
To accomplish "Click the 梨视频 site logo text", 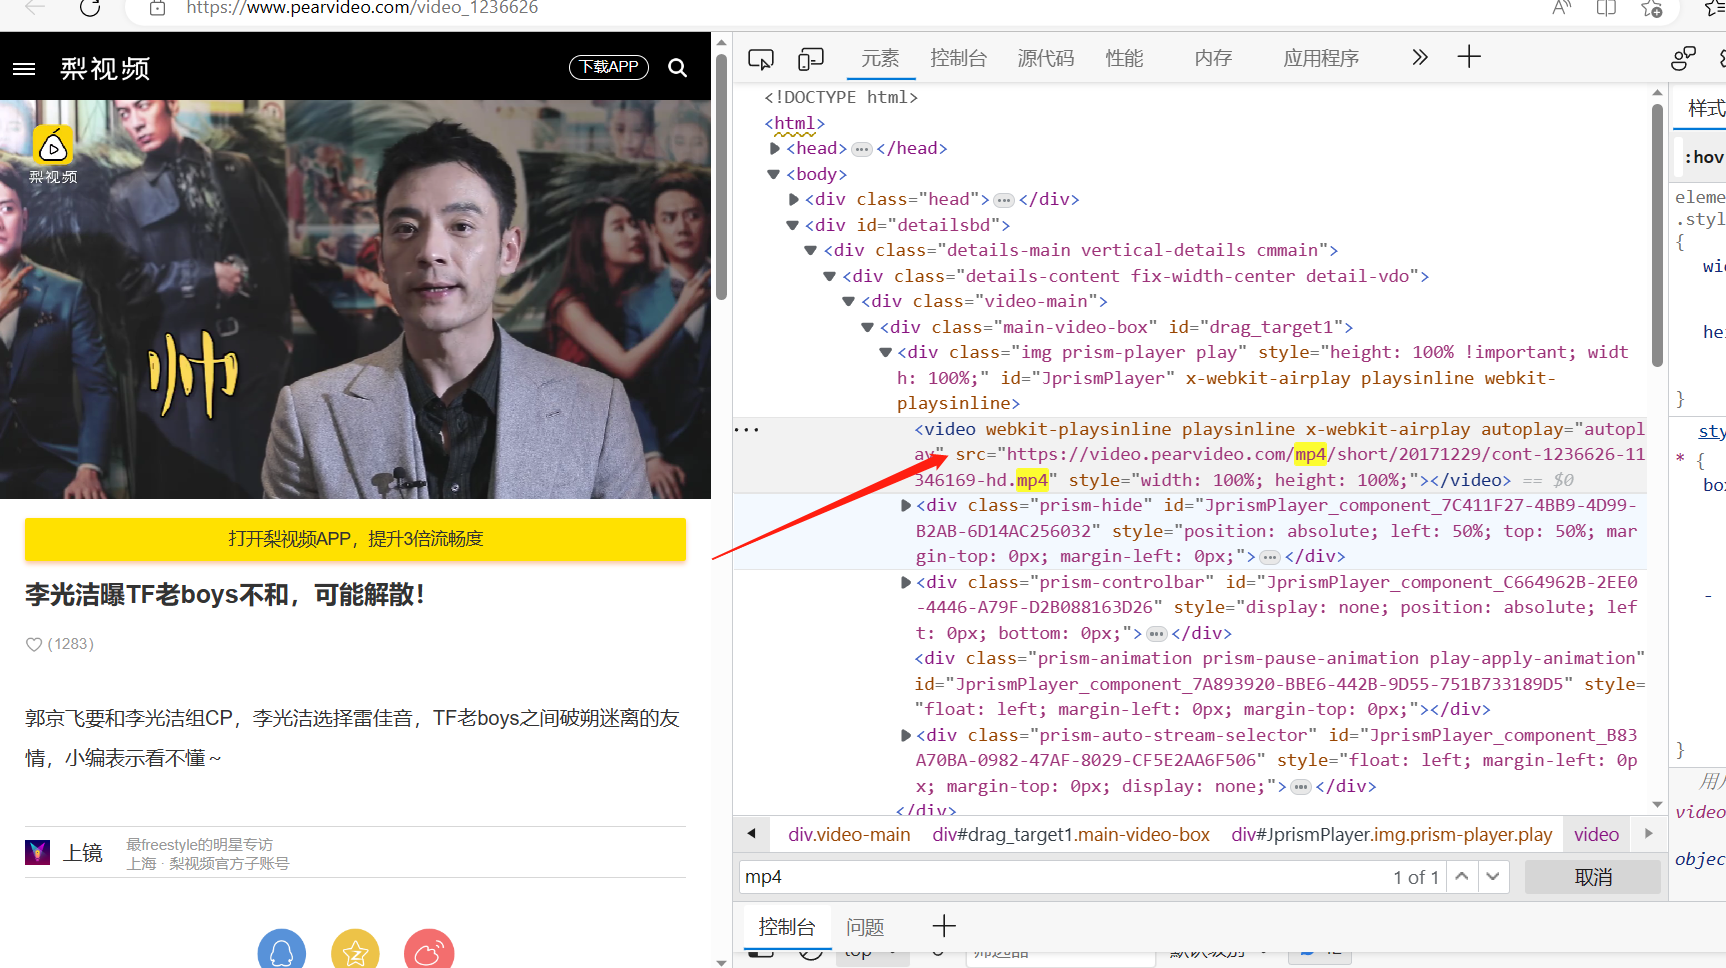I will click(x=105, y=68).
